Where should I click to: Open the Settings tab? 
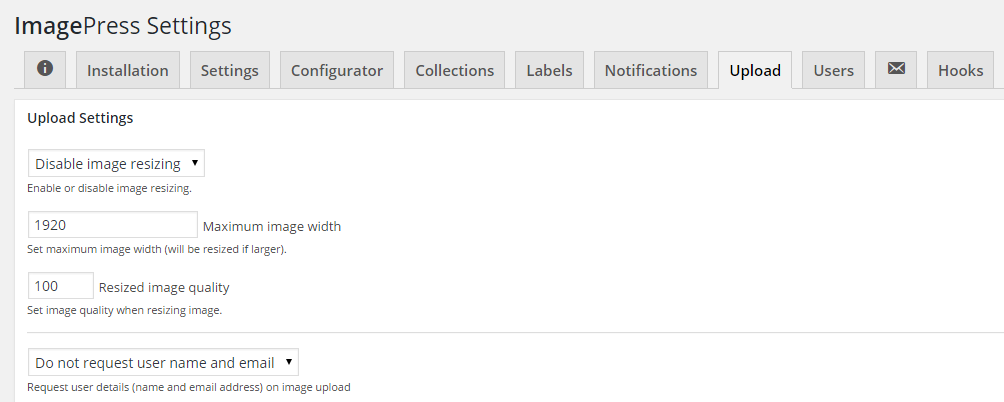click(x=230, y=70)
